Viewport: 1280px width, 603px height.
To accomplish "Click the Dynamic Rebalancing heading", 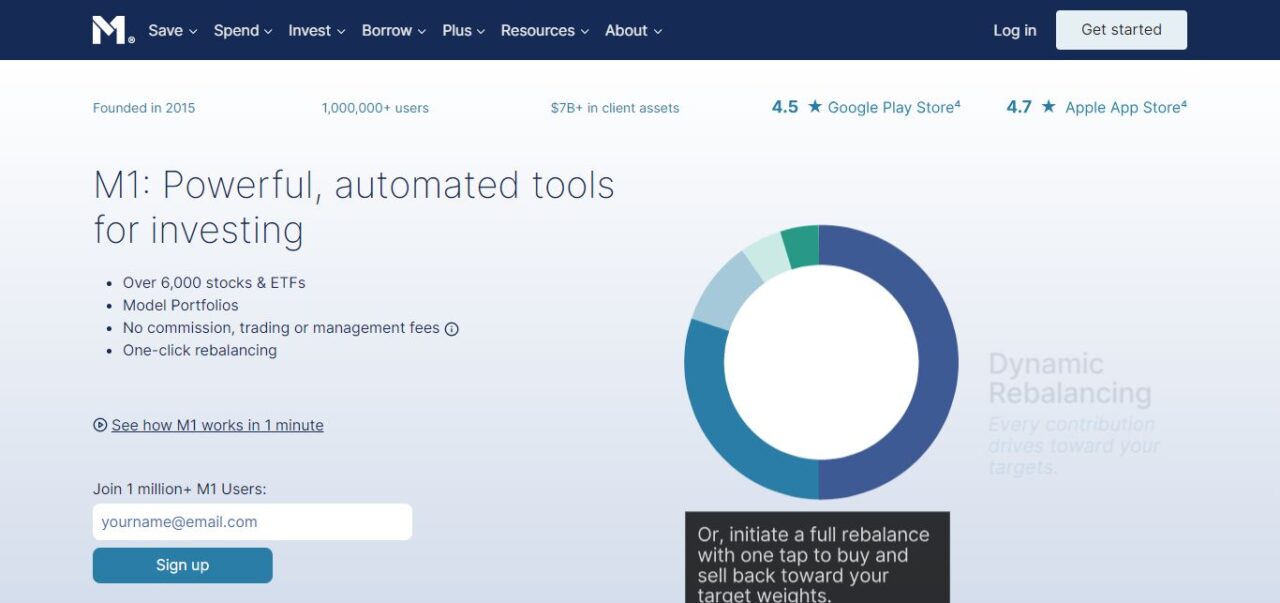I will tap(1070, 378).
